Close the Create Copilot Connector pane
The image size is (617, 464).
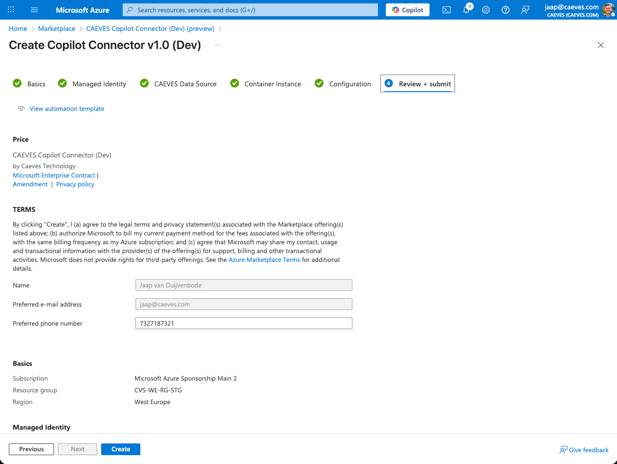tap(600, 45)
